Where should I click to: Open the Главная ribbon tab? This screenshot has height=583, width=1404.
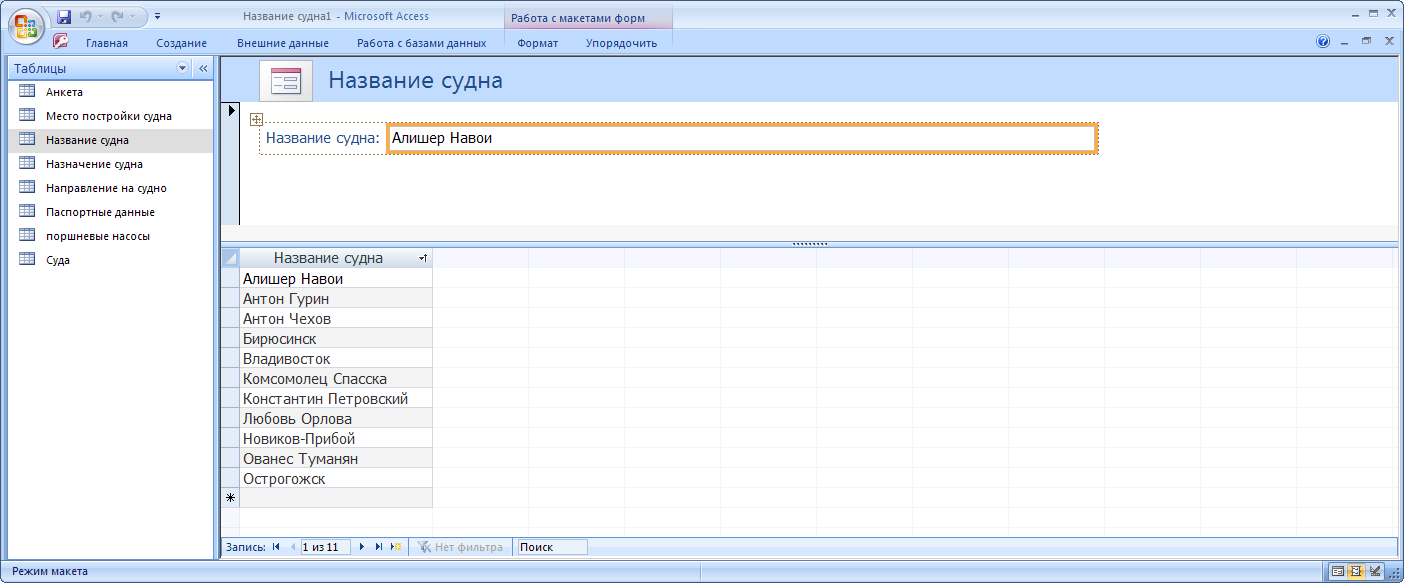coord(107,43)
